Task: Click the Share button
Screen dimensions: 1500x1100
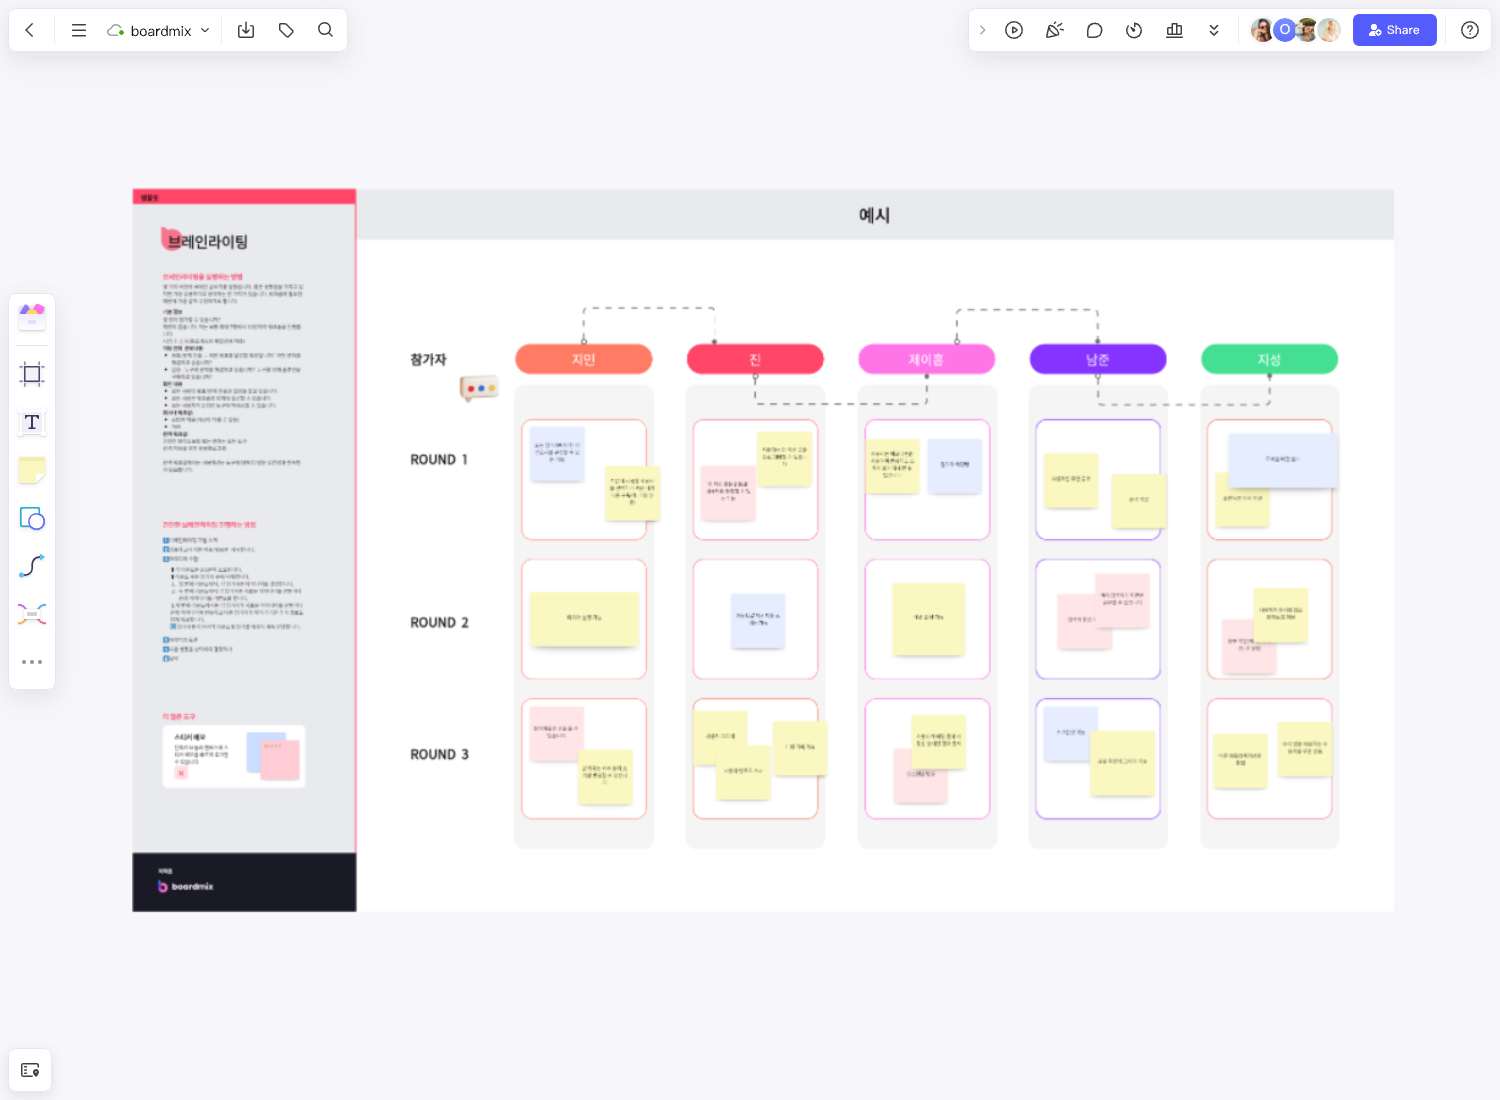Action: [1394, 30]
